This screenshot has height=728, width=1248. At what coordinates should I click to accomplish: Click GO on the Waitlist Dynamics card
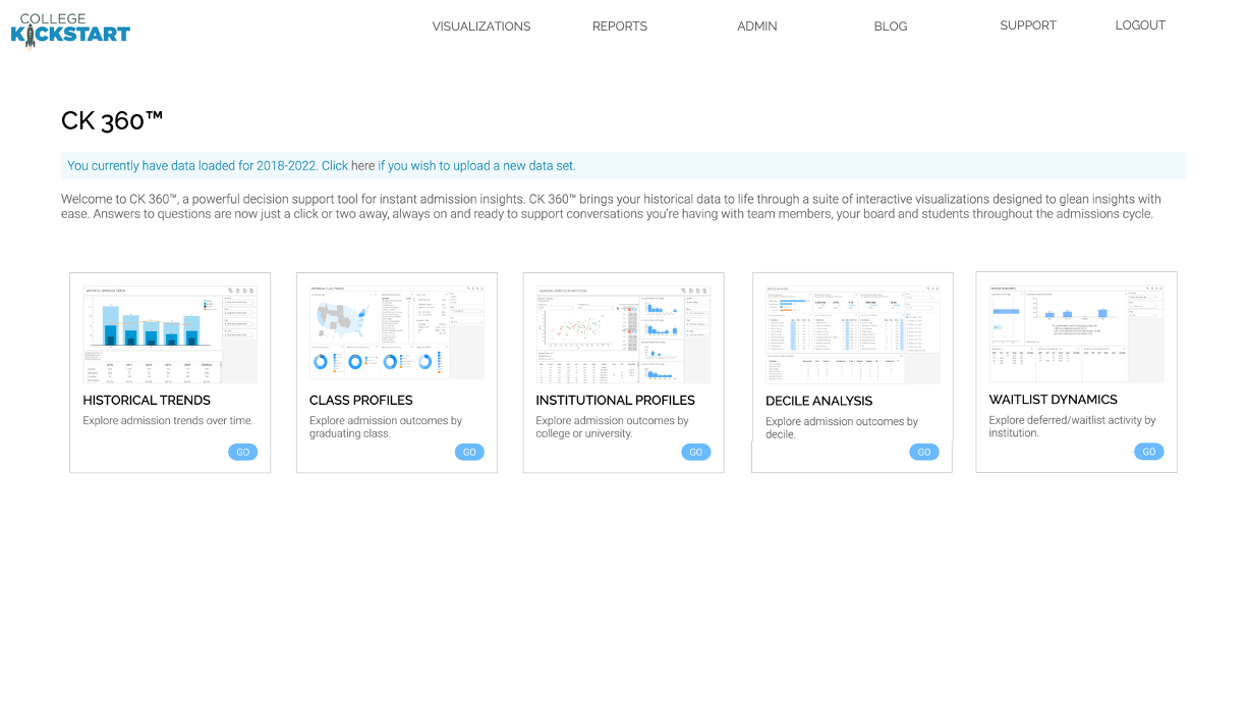[1149, 452]
